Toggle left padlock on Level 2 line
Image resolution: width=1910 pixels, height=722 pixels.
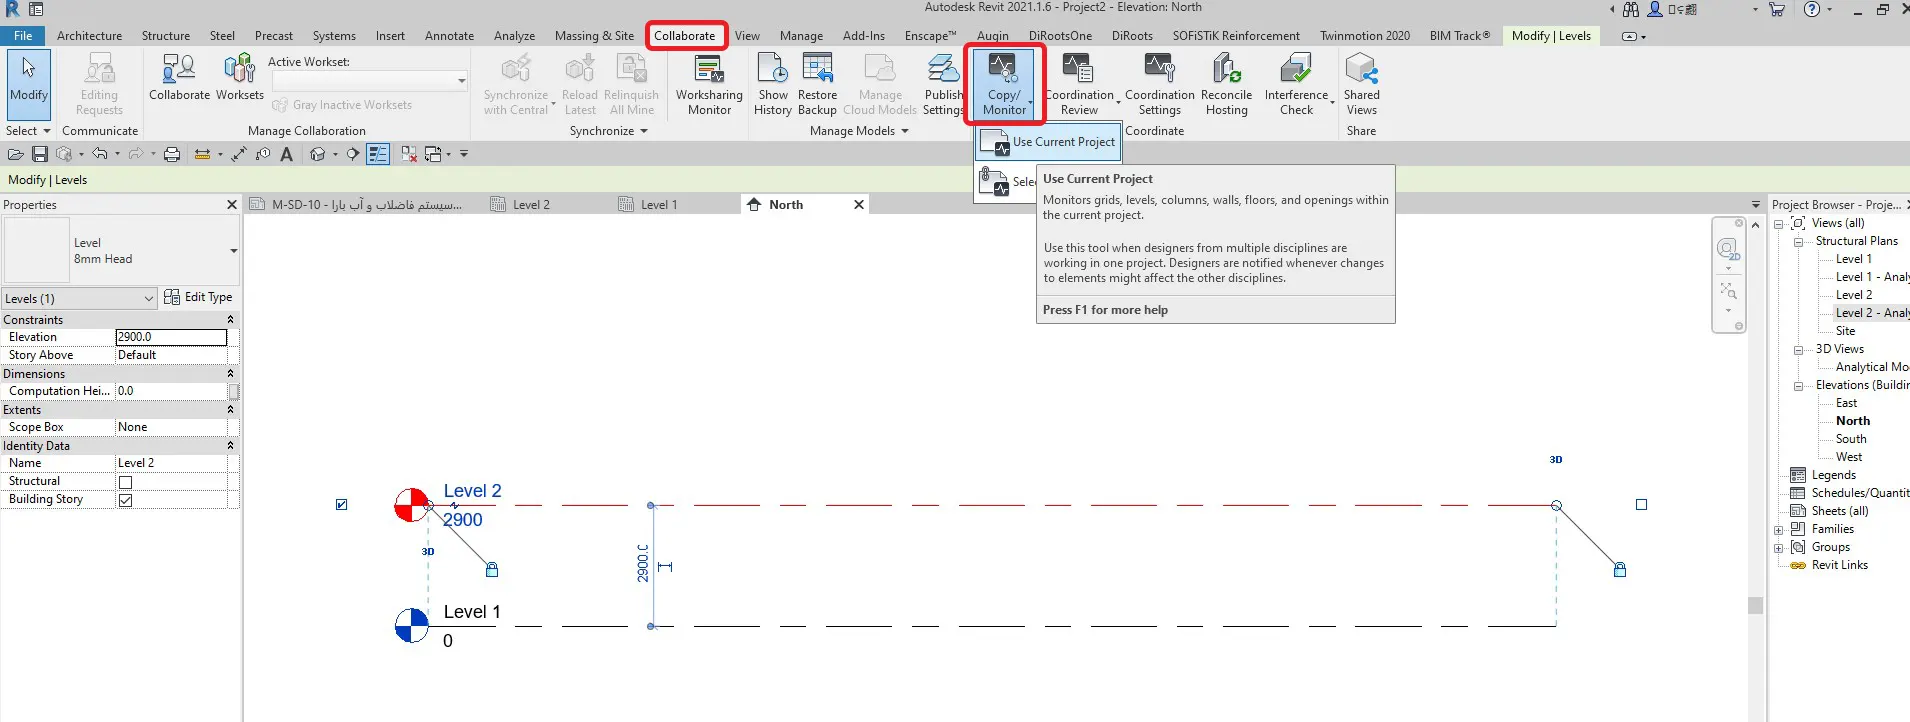pyautogui.click(x=492, y=569)
